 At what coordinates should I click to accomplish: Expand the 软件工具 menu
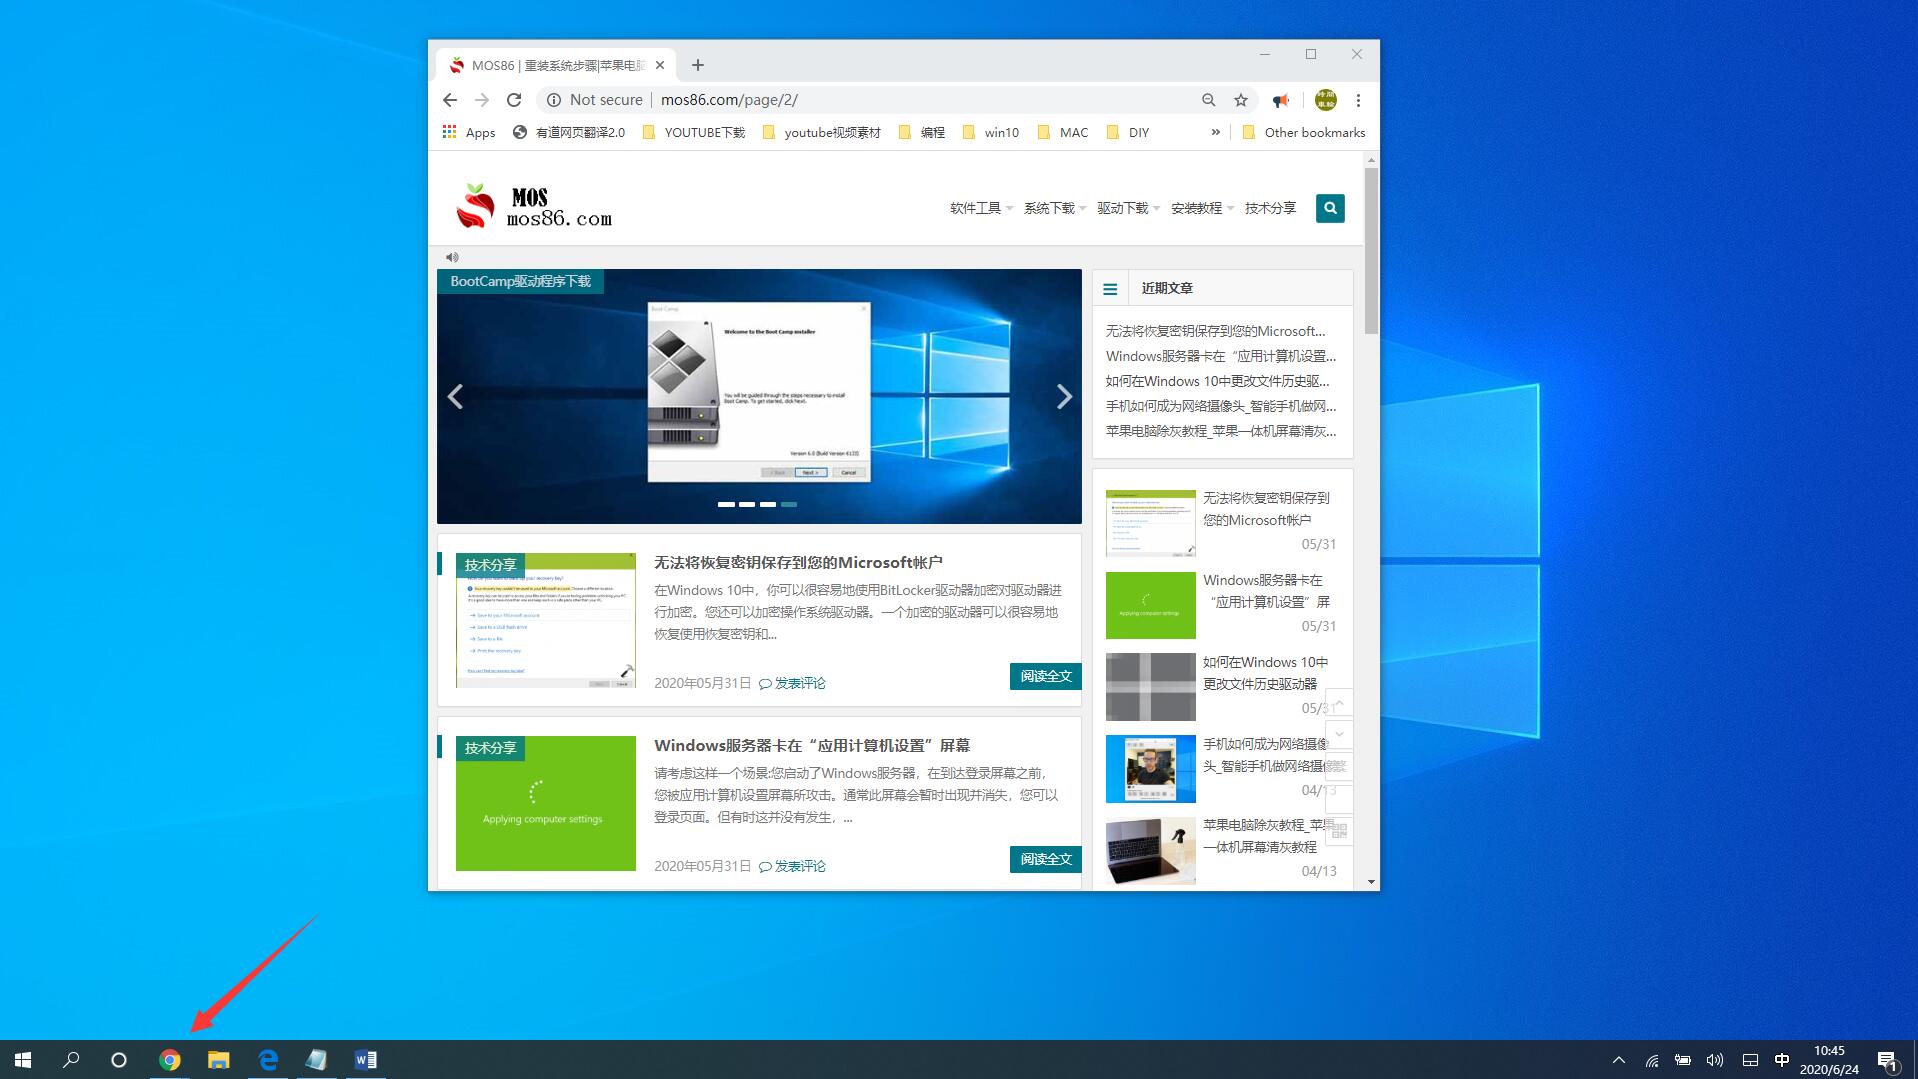click(x=981, y=208)
